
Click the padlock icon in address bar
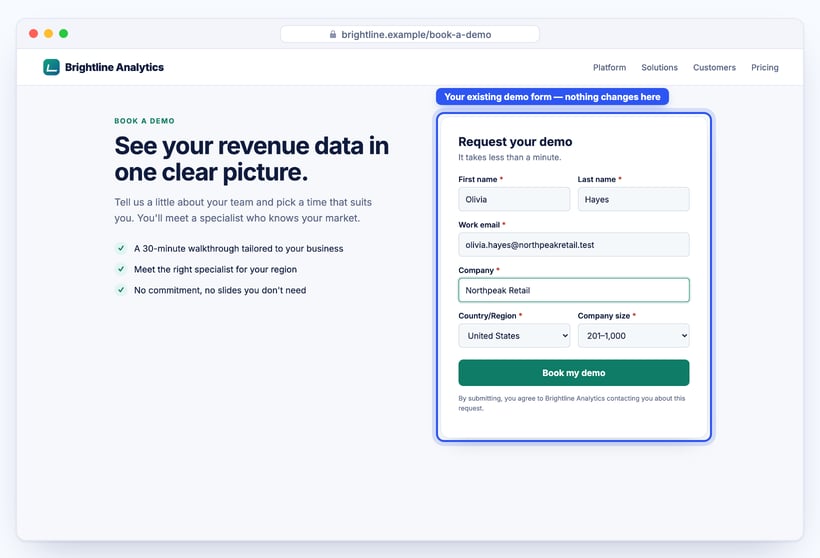coord(333,35)
